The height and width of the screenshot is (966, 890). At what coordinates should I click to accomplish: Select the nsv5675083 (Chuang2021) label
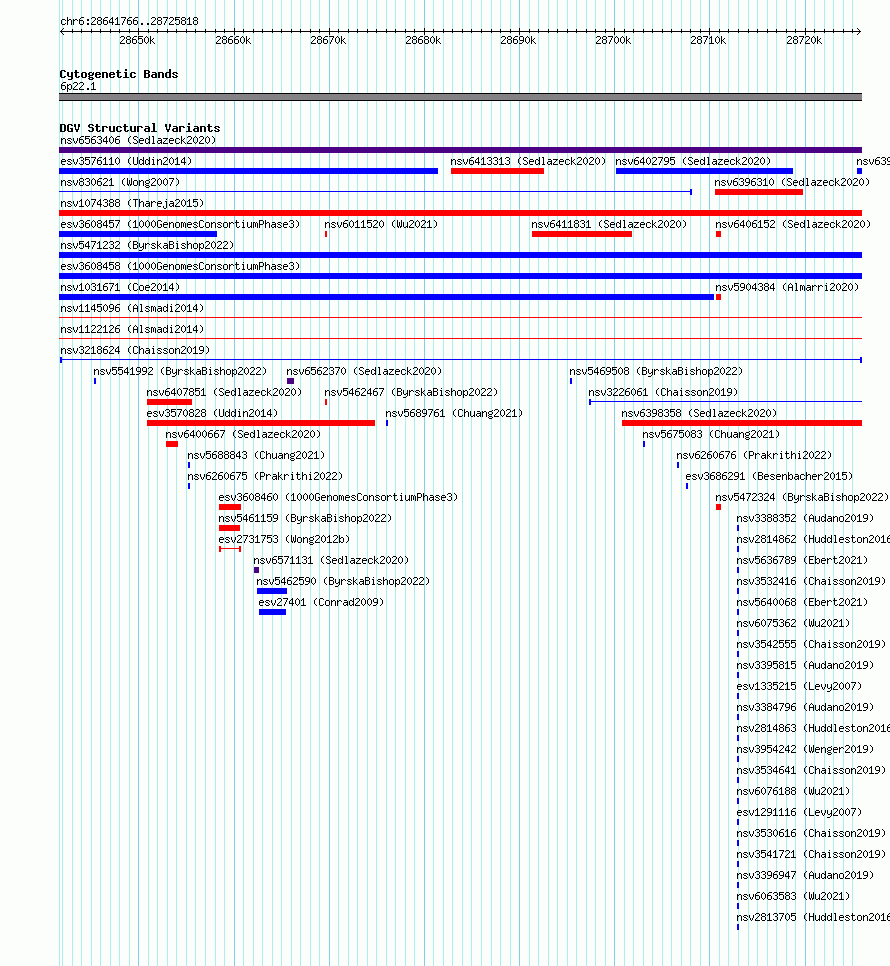(711, 434)
